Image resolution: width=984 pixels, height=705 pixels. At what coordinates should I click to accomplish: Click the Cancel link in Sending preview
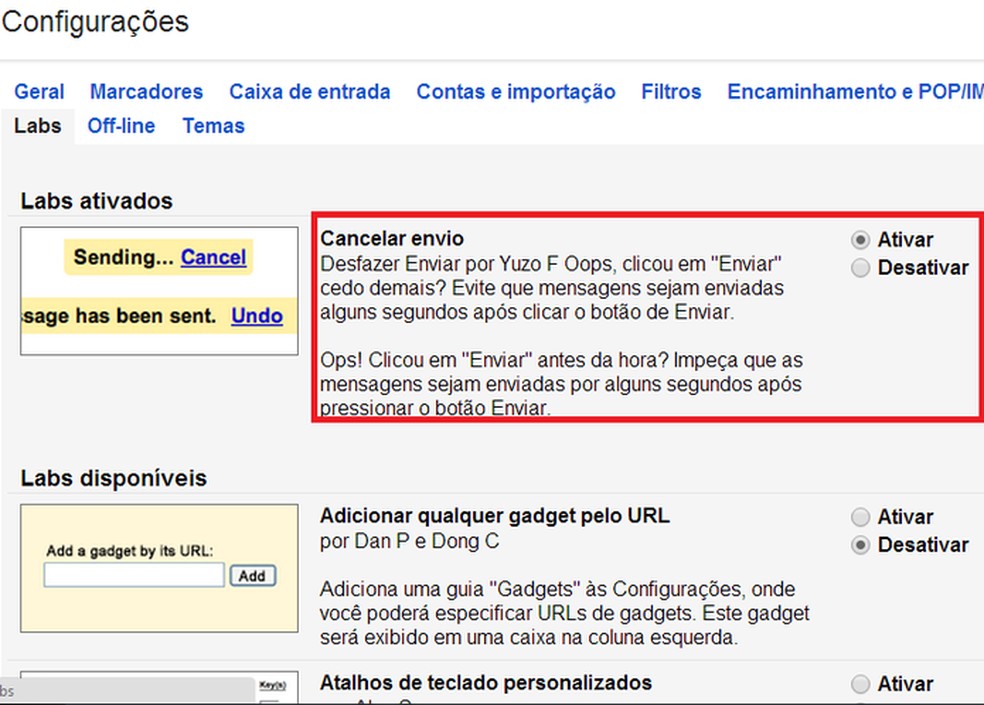[x=213, y=257]
